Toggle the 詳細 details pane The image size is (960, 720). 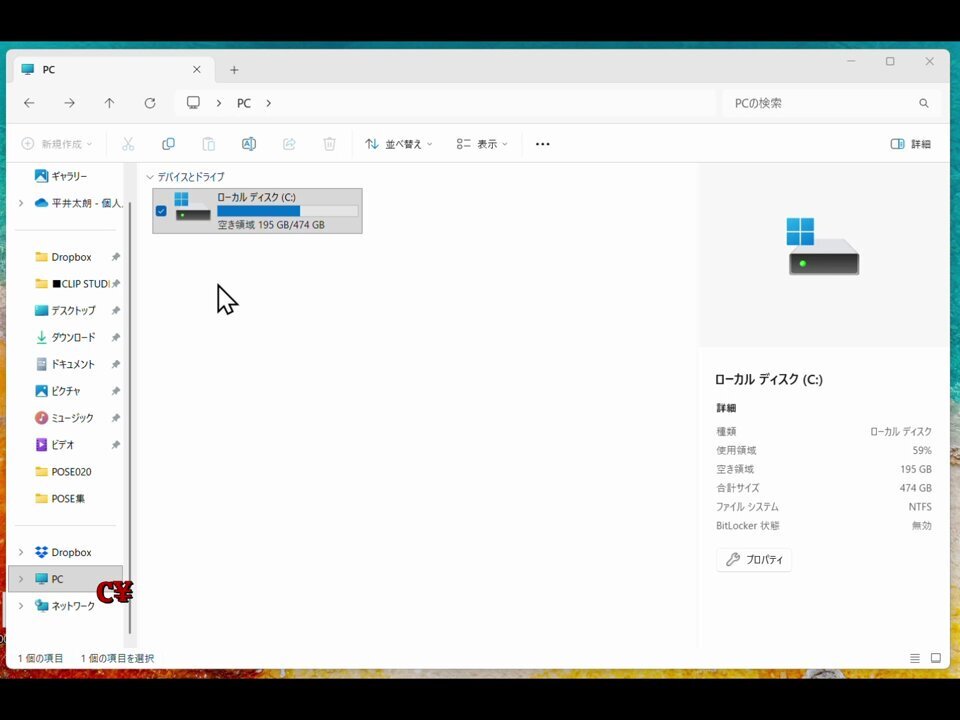click(x=910, y=144)
